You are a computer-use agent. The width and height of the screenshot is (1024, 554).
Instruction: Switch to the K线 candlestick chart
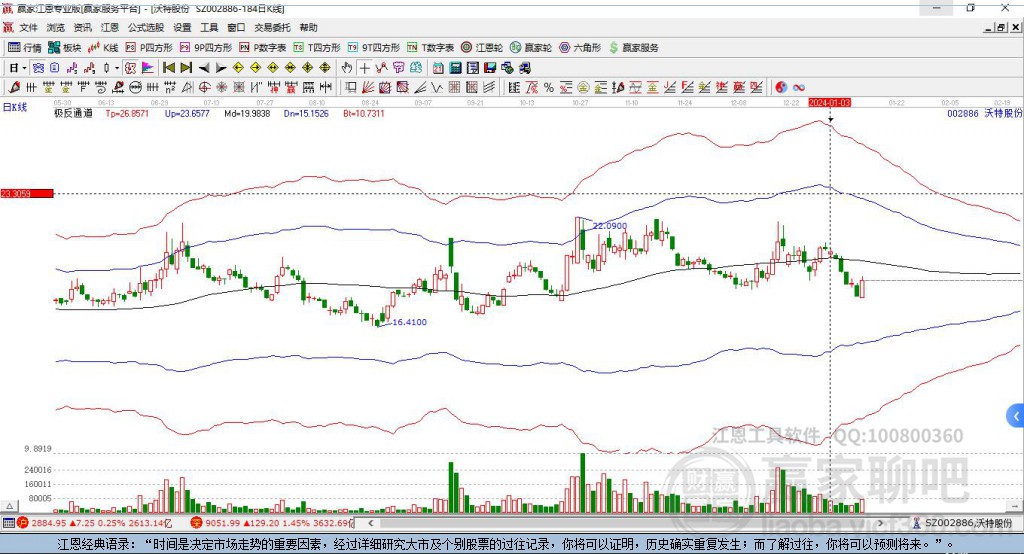(x=103, y=48)
